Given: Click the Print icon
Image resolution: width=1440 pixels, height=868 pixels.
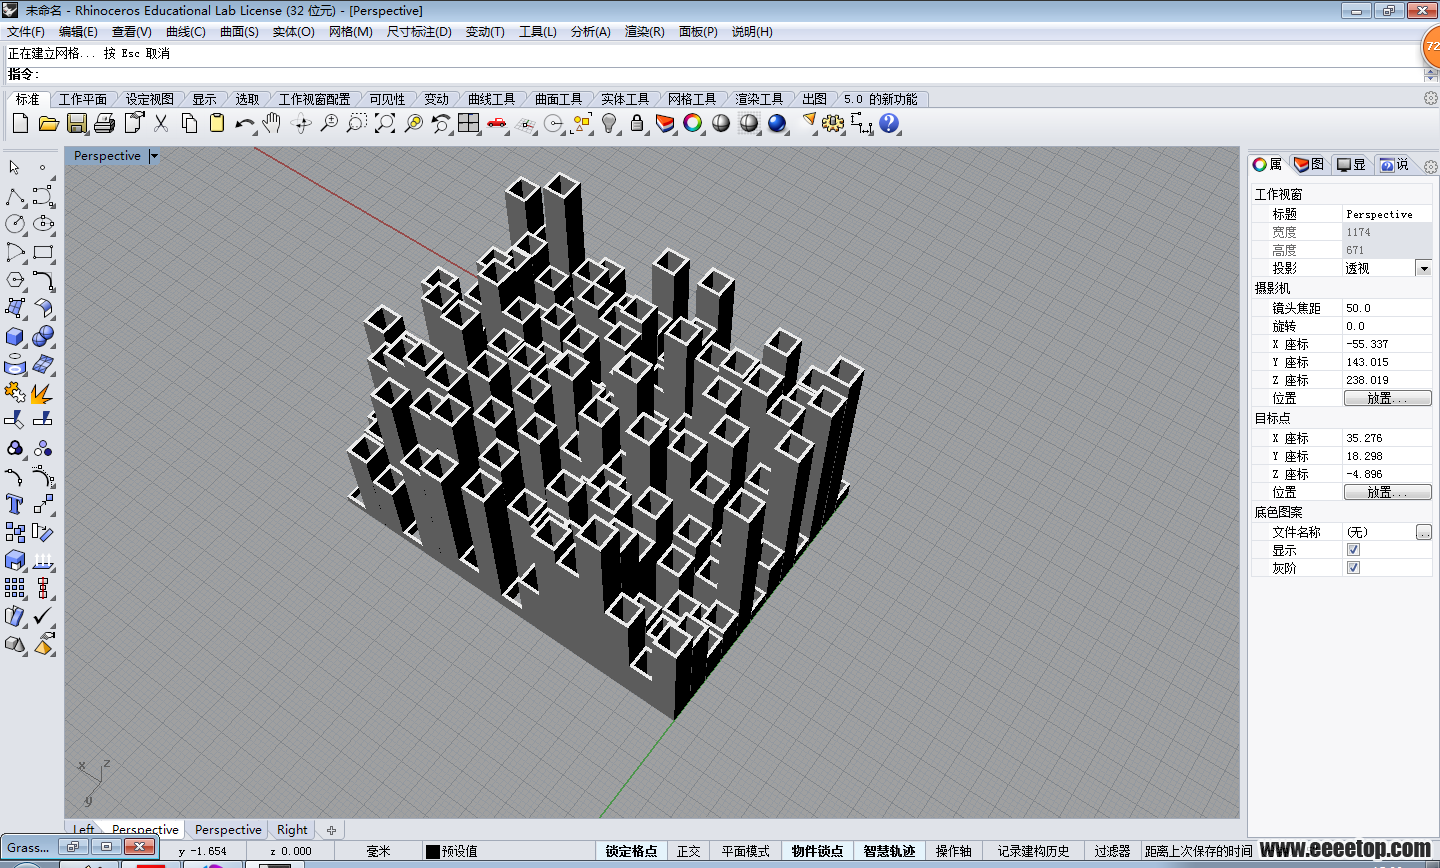Looking at the screenshot, I should click(105, 123).
